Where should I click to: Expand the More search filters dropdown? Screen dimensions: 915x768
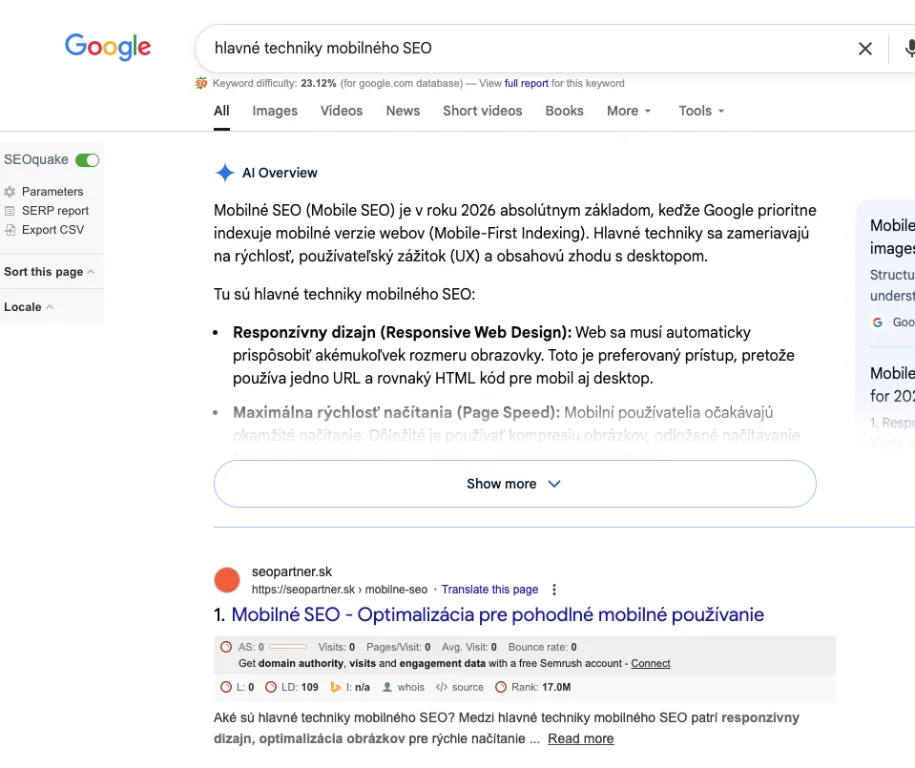tap(629, 111)
